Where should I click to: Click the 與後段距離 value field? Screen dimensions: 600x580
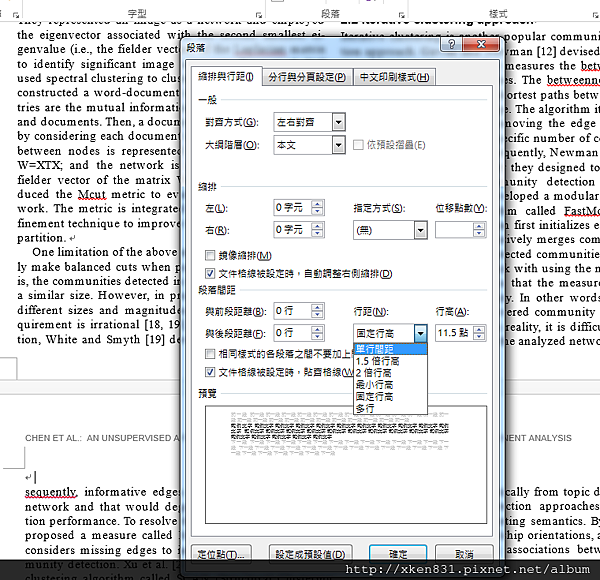point(293,333)
